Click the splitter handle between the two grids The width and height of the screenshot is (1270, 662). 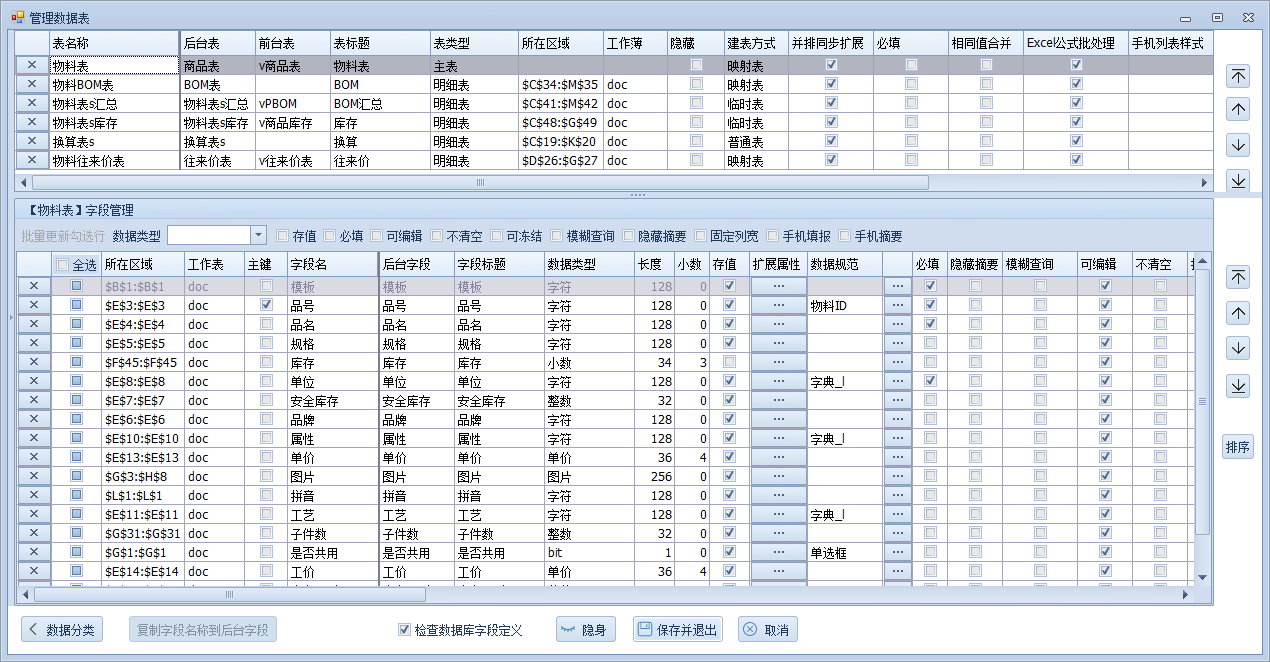(x=637, y=194)
